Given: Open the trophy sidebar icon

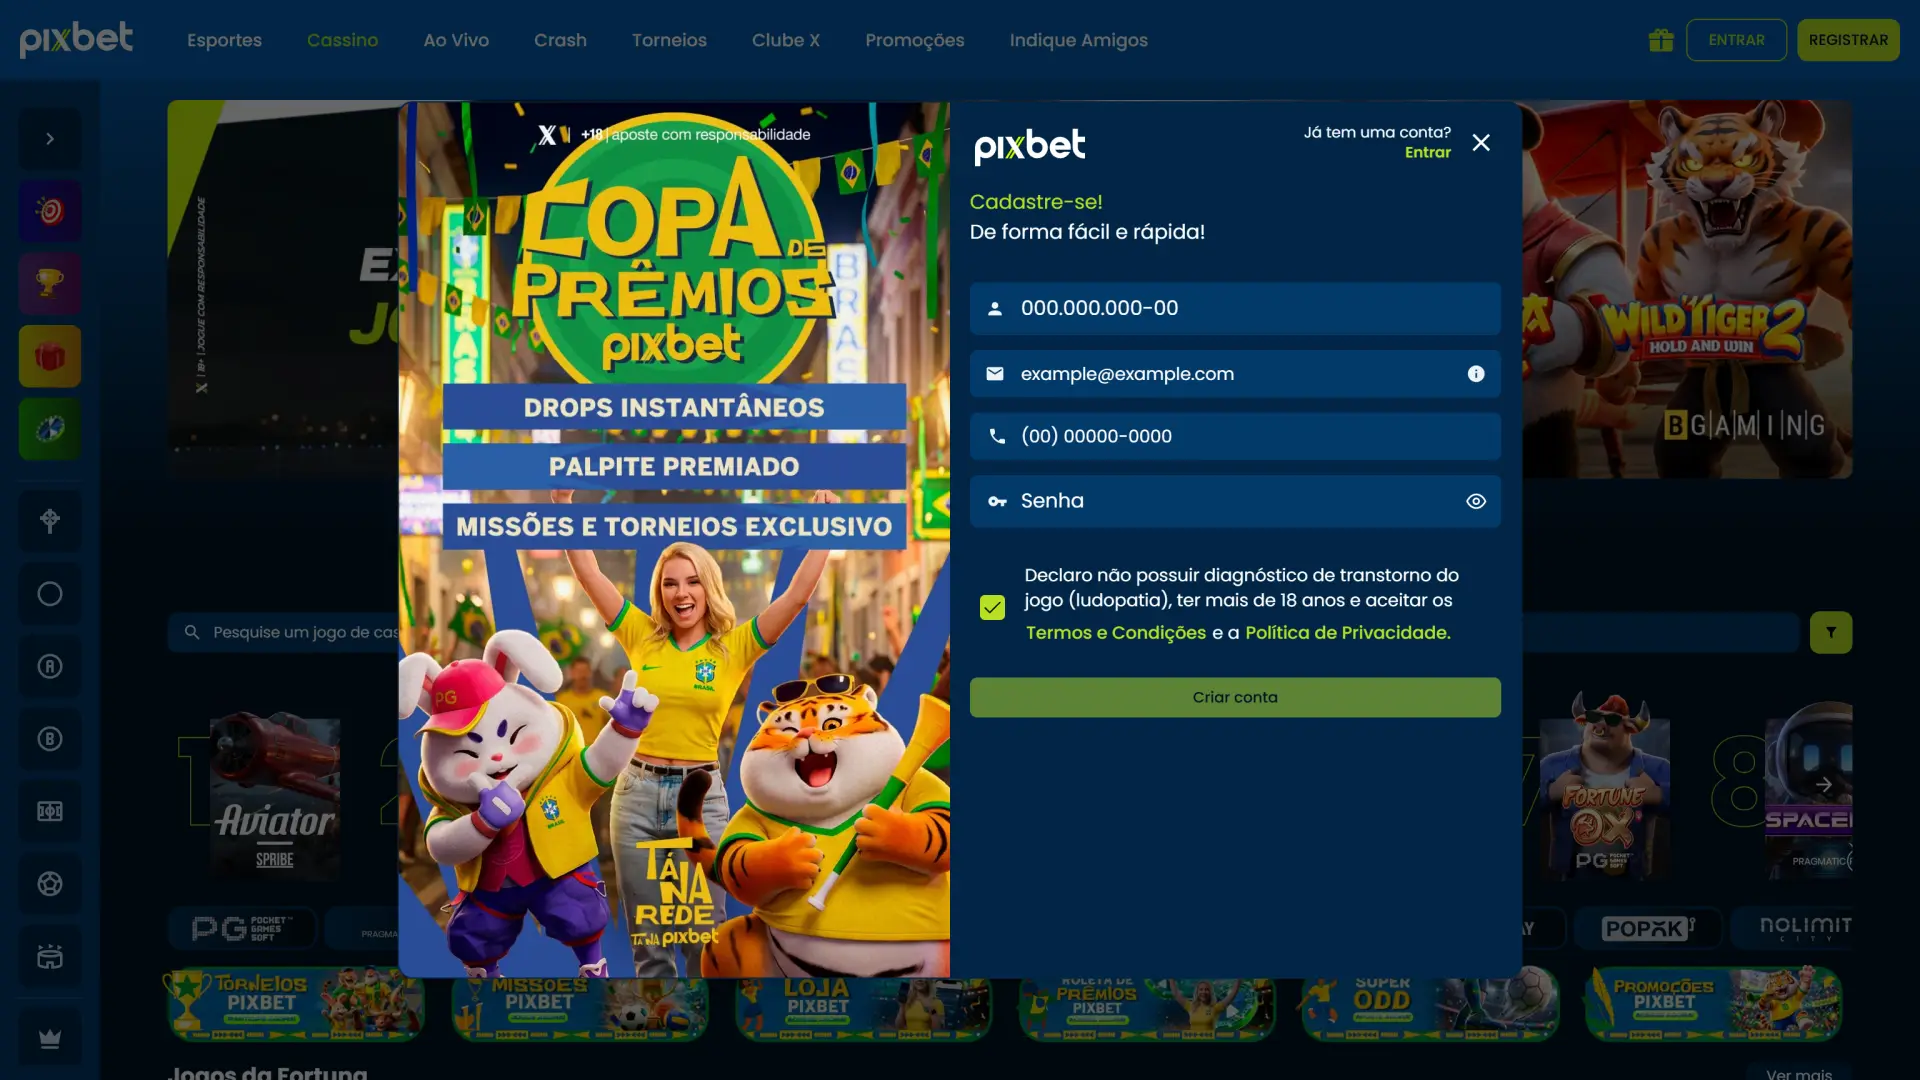Looking at the screenshot, I should [x=50, y=284].
